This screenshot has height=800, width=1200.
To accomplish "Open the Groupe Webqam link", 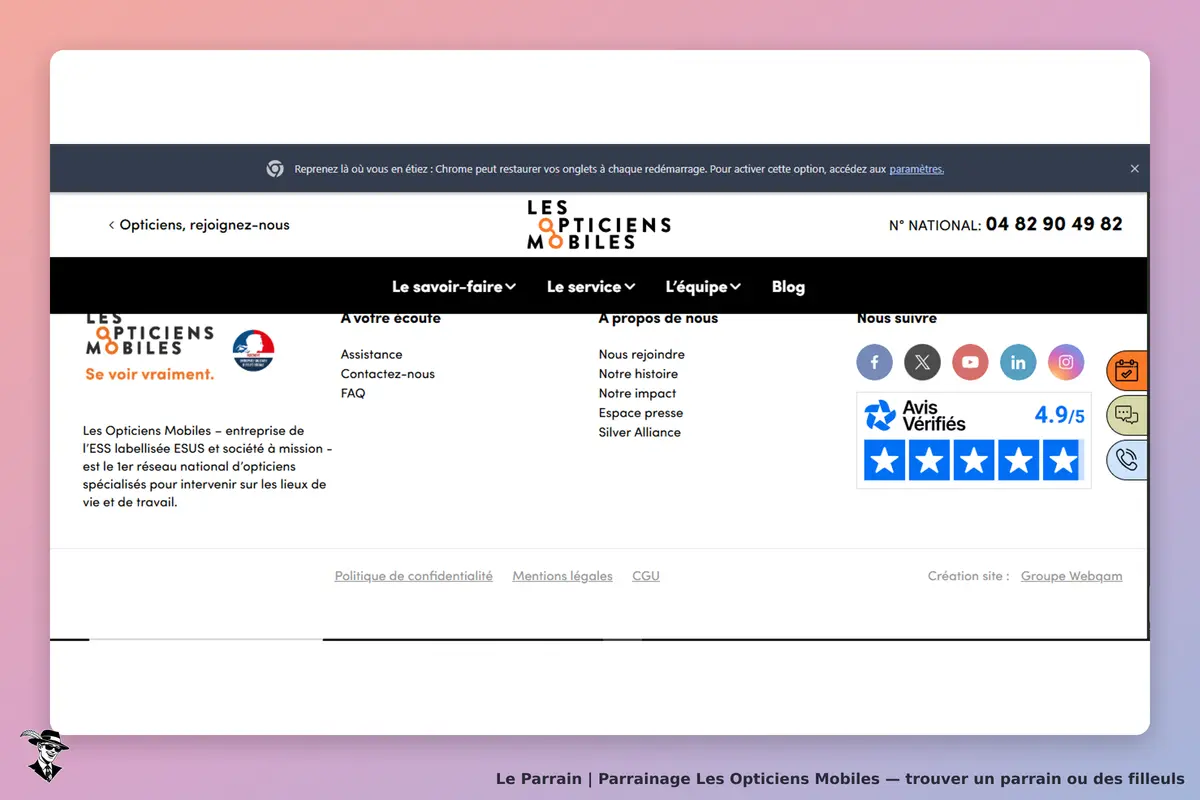I will coord(1071,576).
